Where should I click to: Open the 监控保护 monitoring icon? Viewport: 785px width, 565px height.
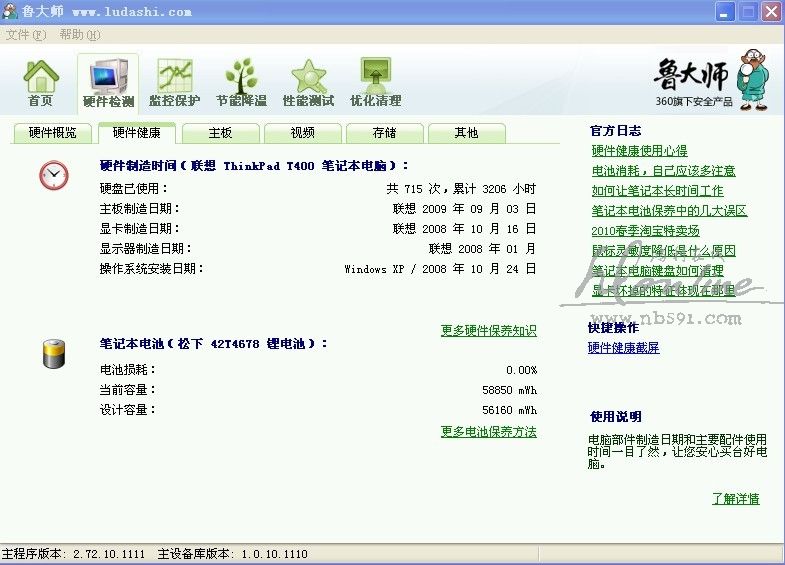[x=174, y=83]
